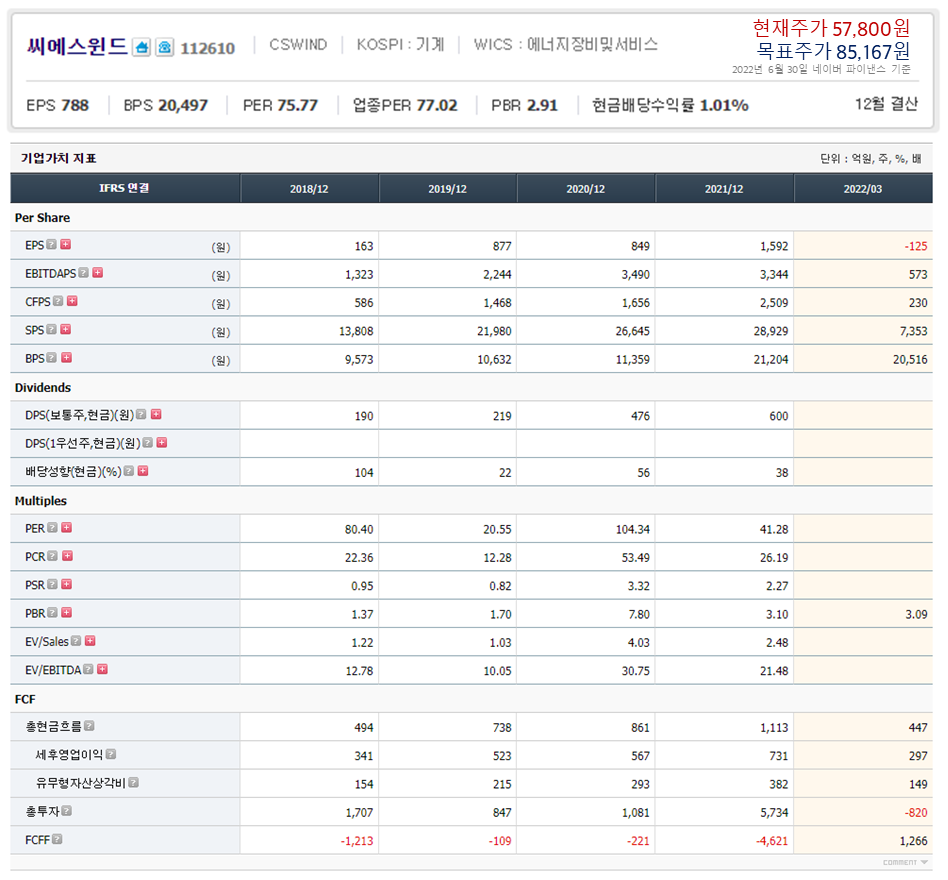Show help for the PSR row

pyautogui.click(x=53, y=584)
